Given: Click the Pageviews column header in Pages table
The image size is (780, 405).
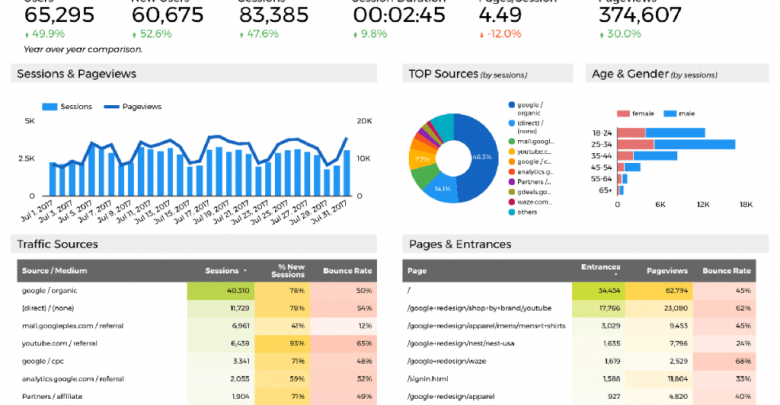Looking at the screenshot, I should pos(667,271).
